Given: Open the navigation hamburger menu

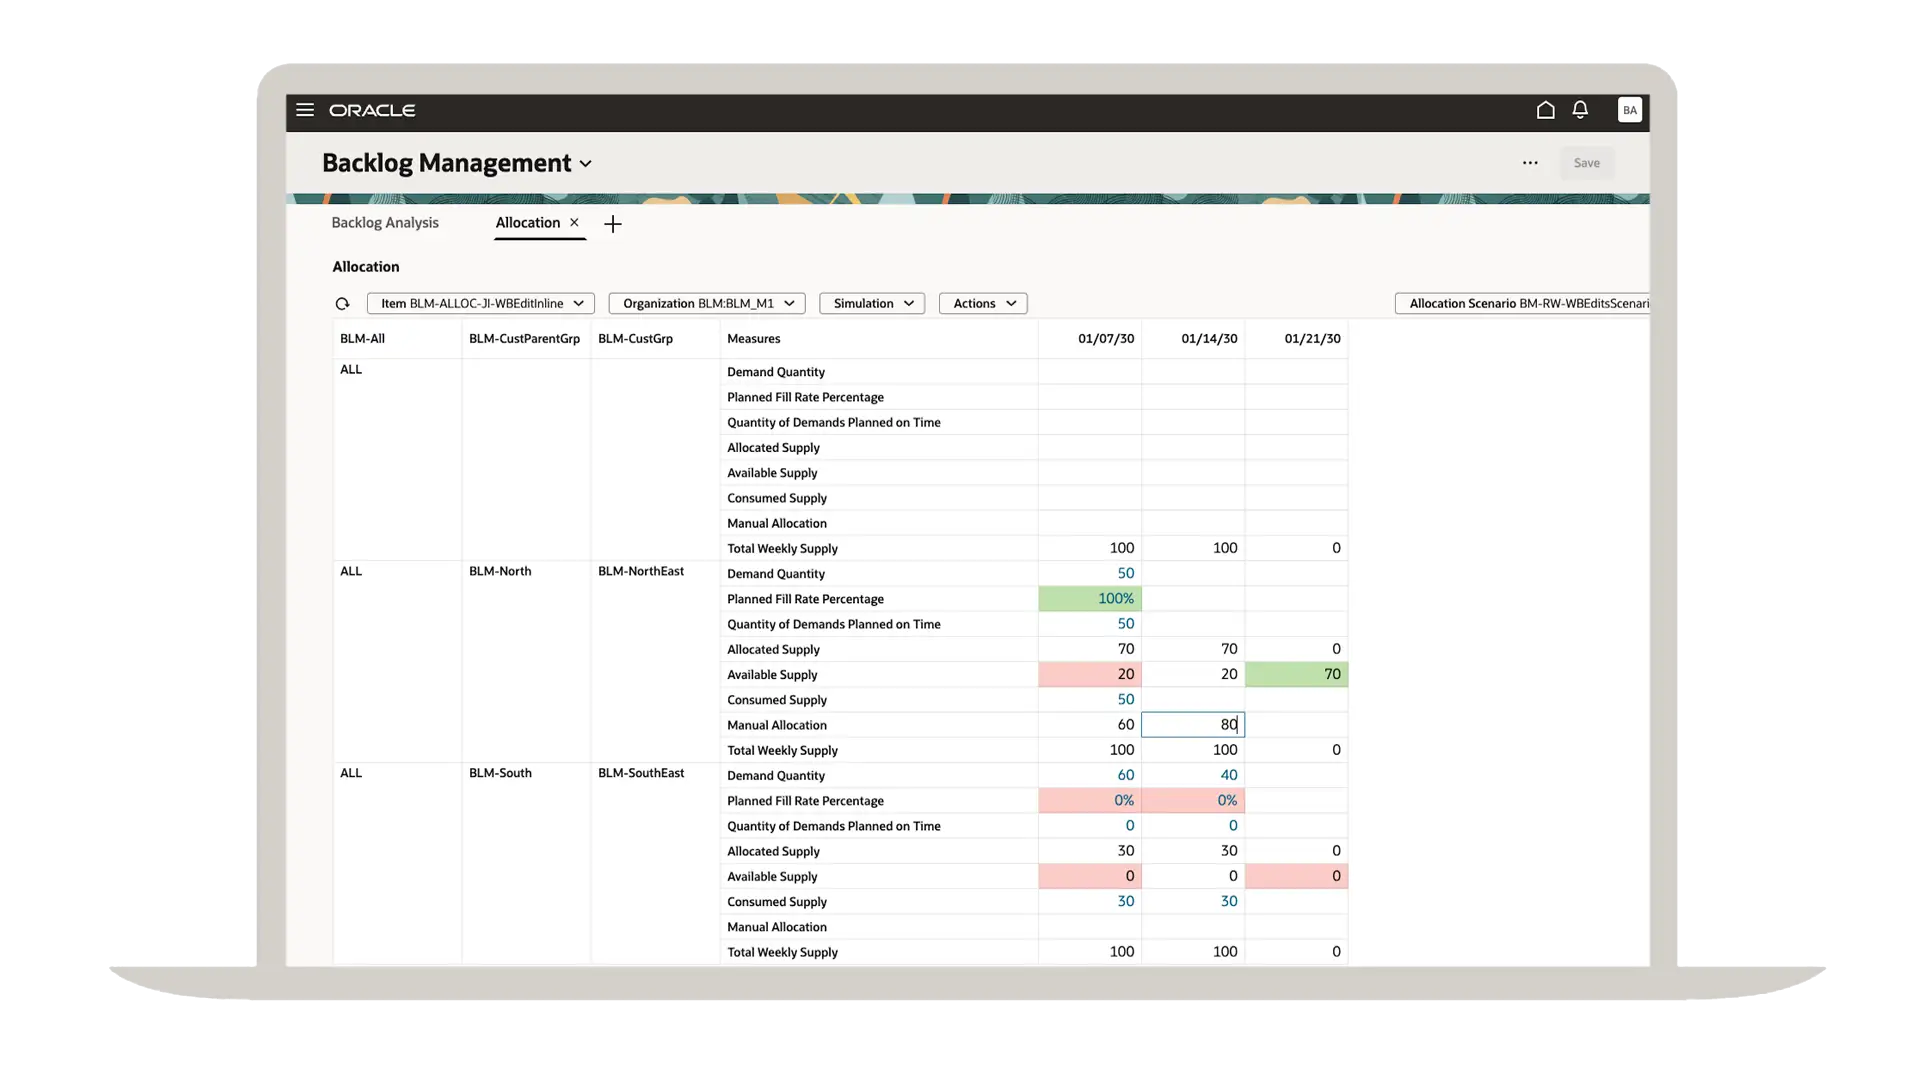Looking at the screenshot, I should click(x=305, y=110).
